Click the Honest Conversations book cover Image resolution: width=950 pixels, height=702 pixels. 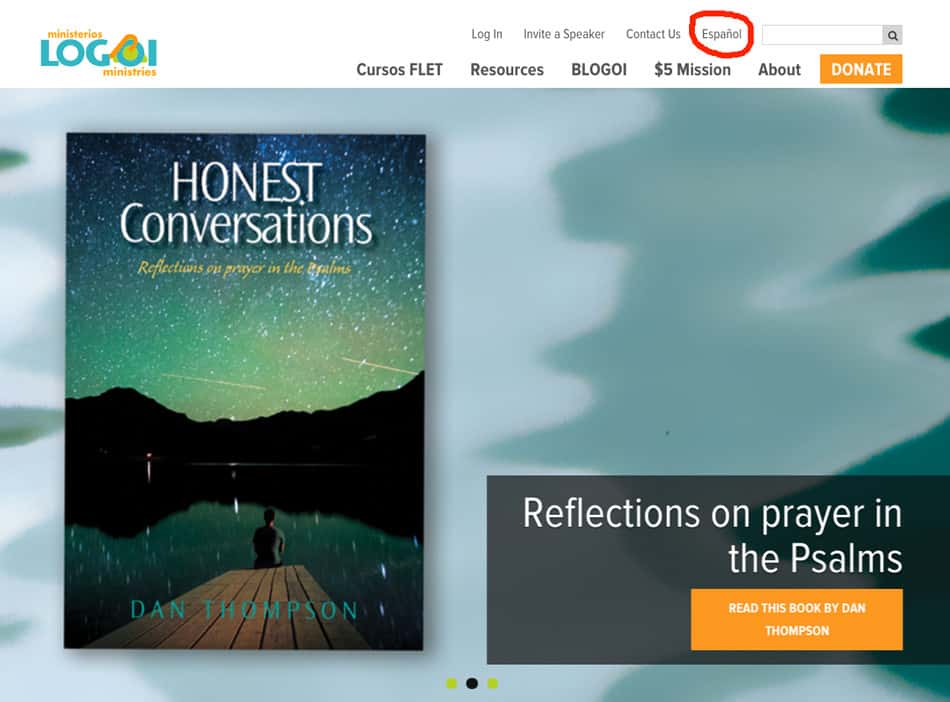(x=245, y=391)
